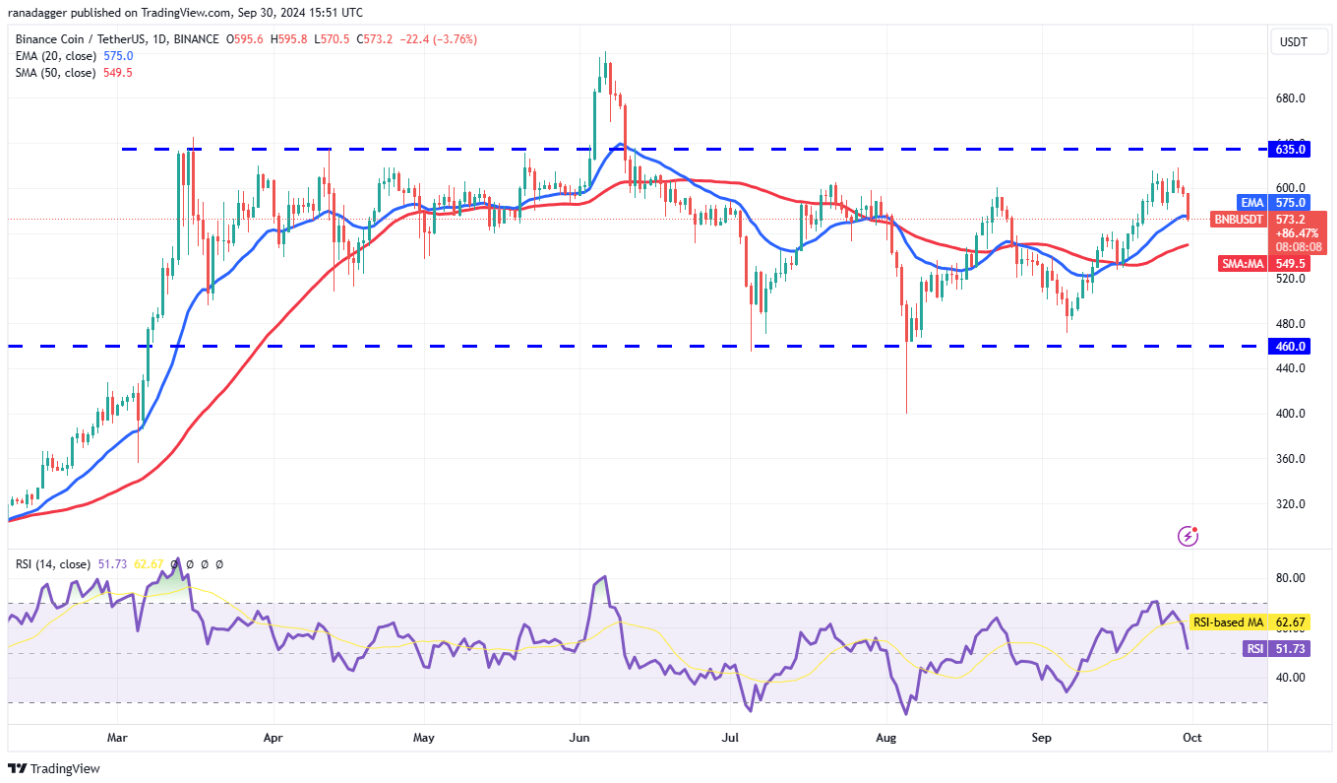Click the RSI (14, close) legend label
Image resolution: width=1337 pixels, height=783 pixels.
(53, 564)
